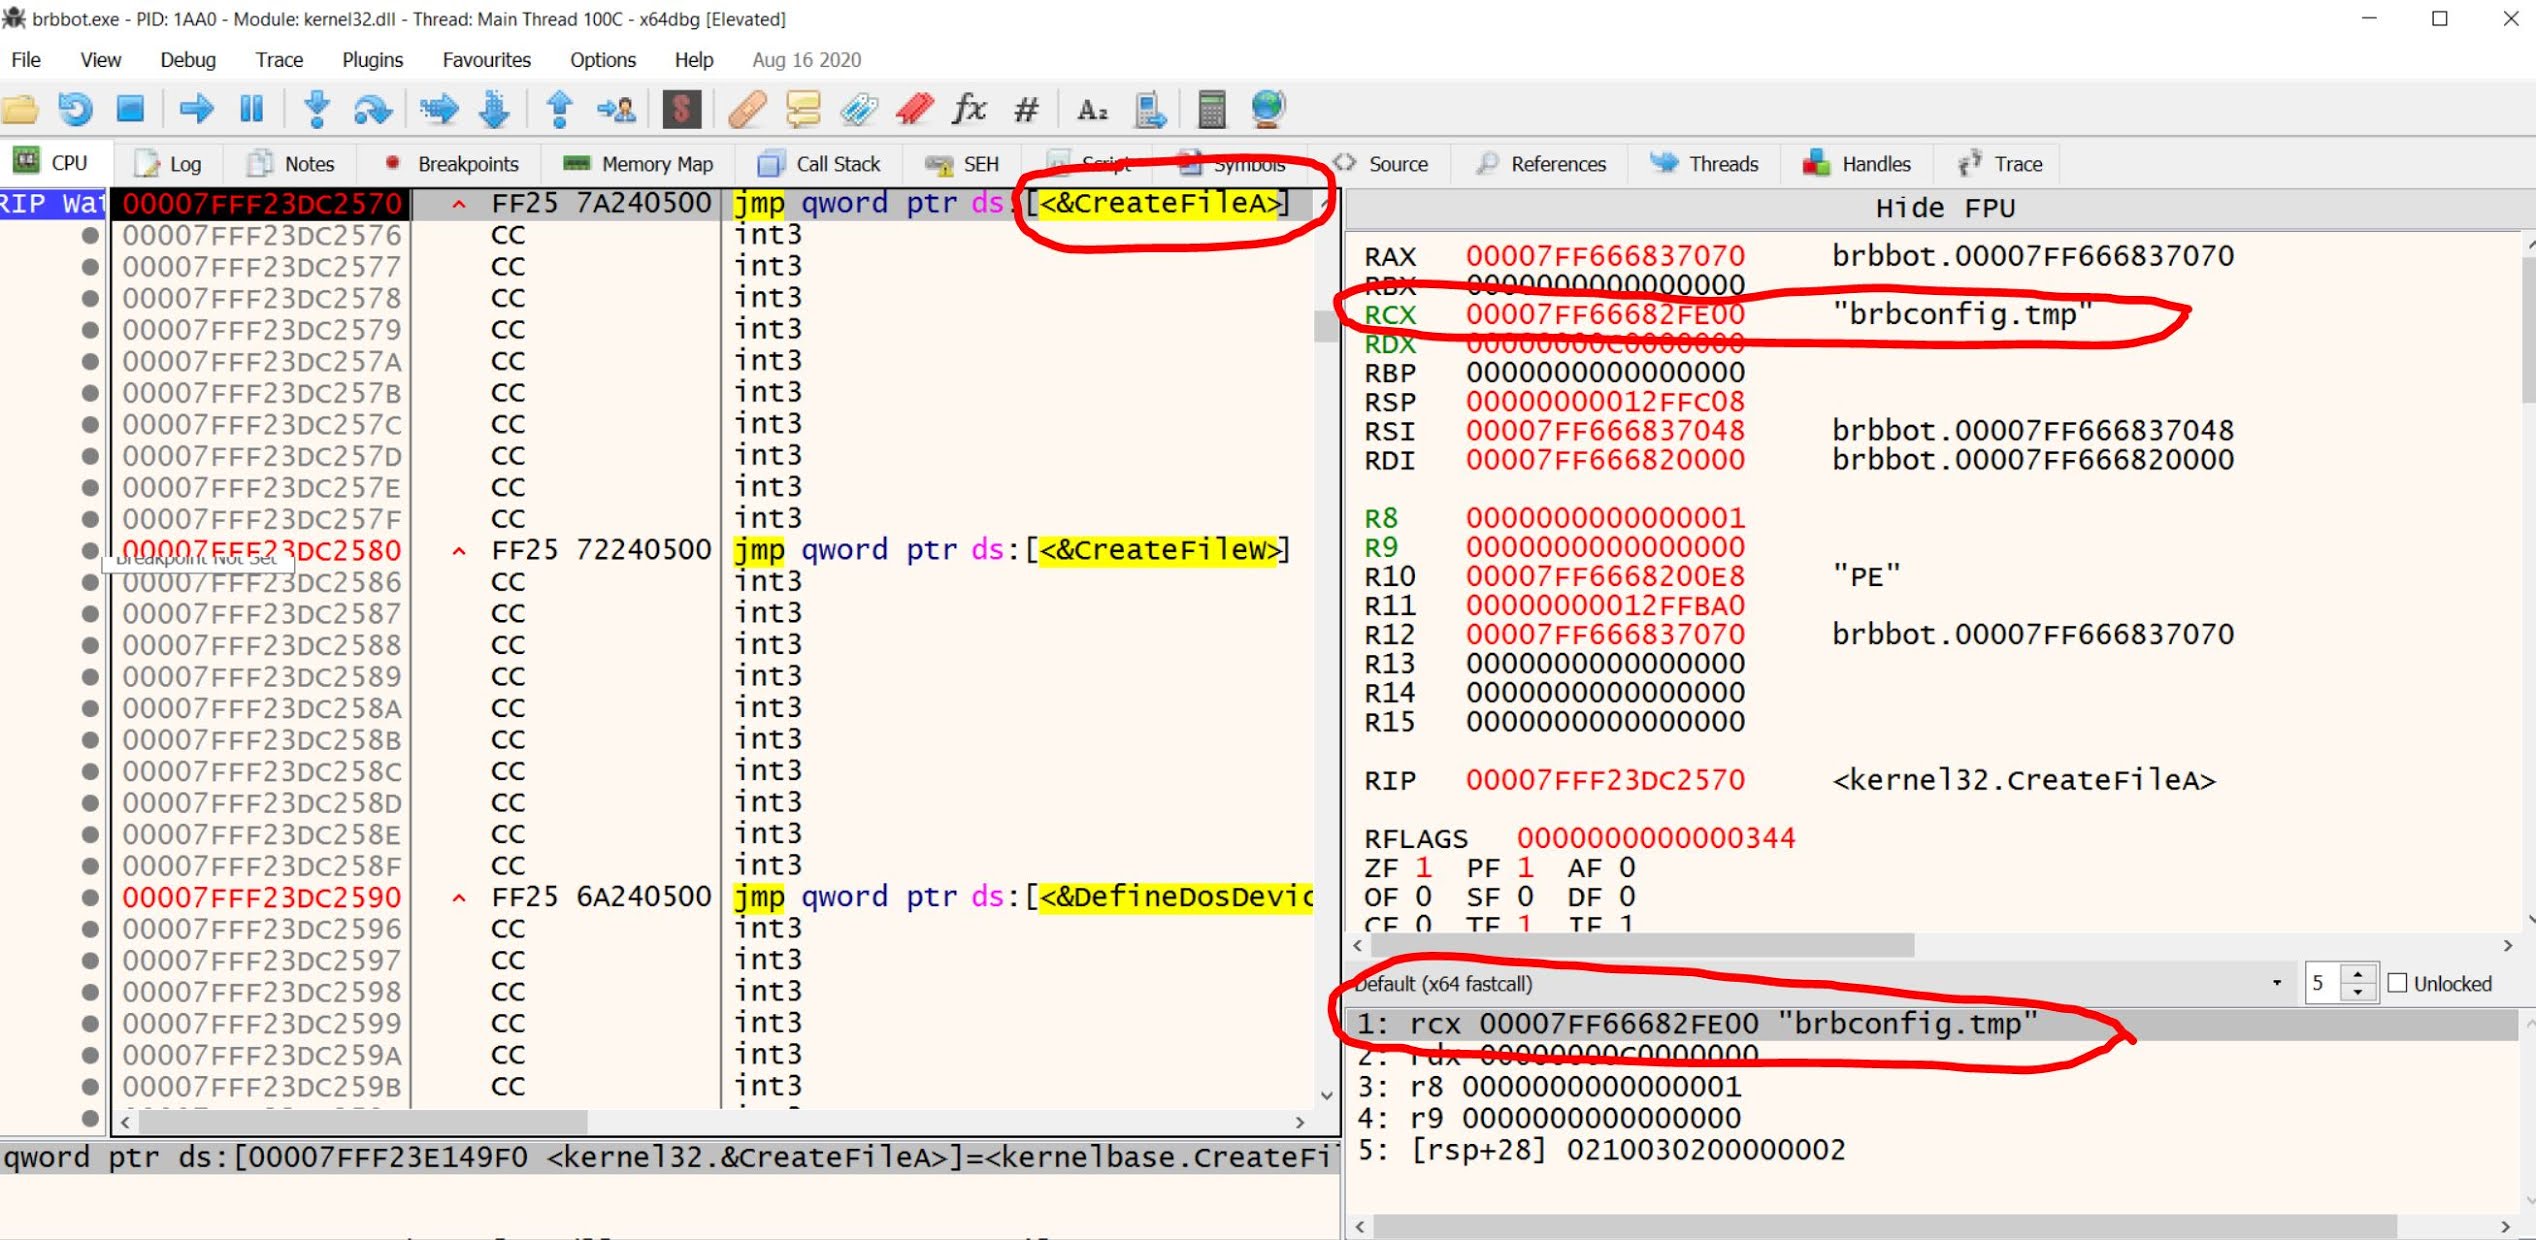Step over the current instruction
The width and height of the screenshot is (2536, 1240).
click(371, 110)
